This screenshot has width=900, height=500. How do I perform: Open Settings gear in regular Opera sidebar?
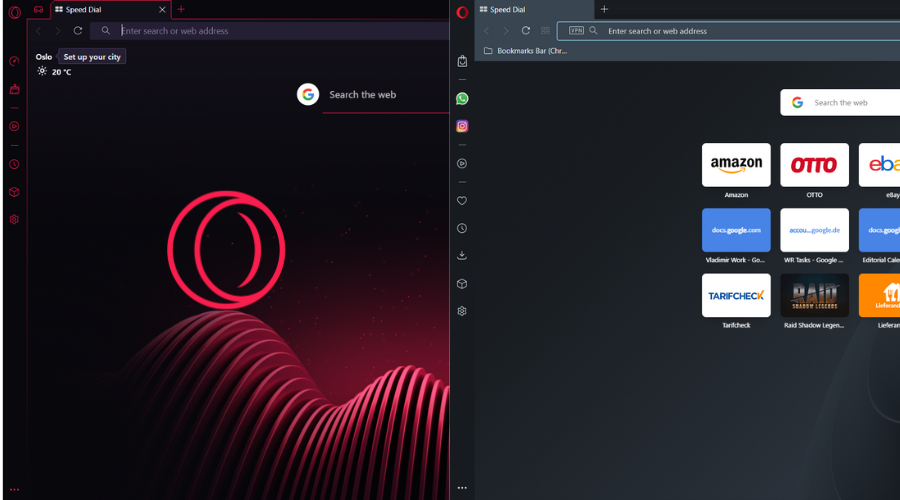pos(462,311)
